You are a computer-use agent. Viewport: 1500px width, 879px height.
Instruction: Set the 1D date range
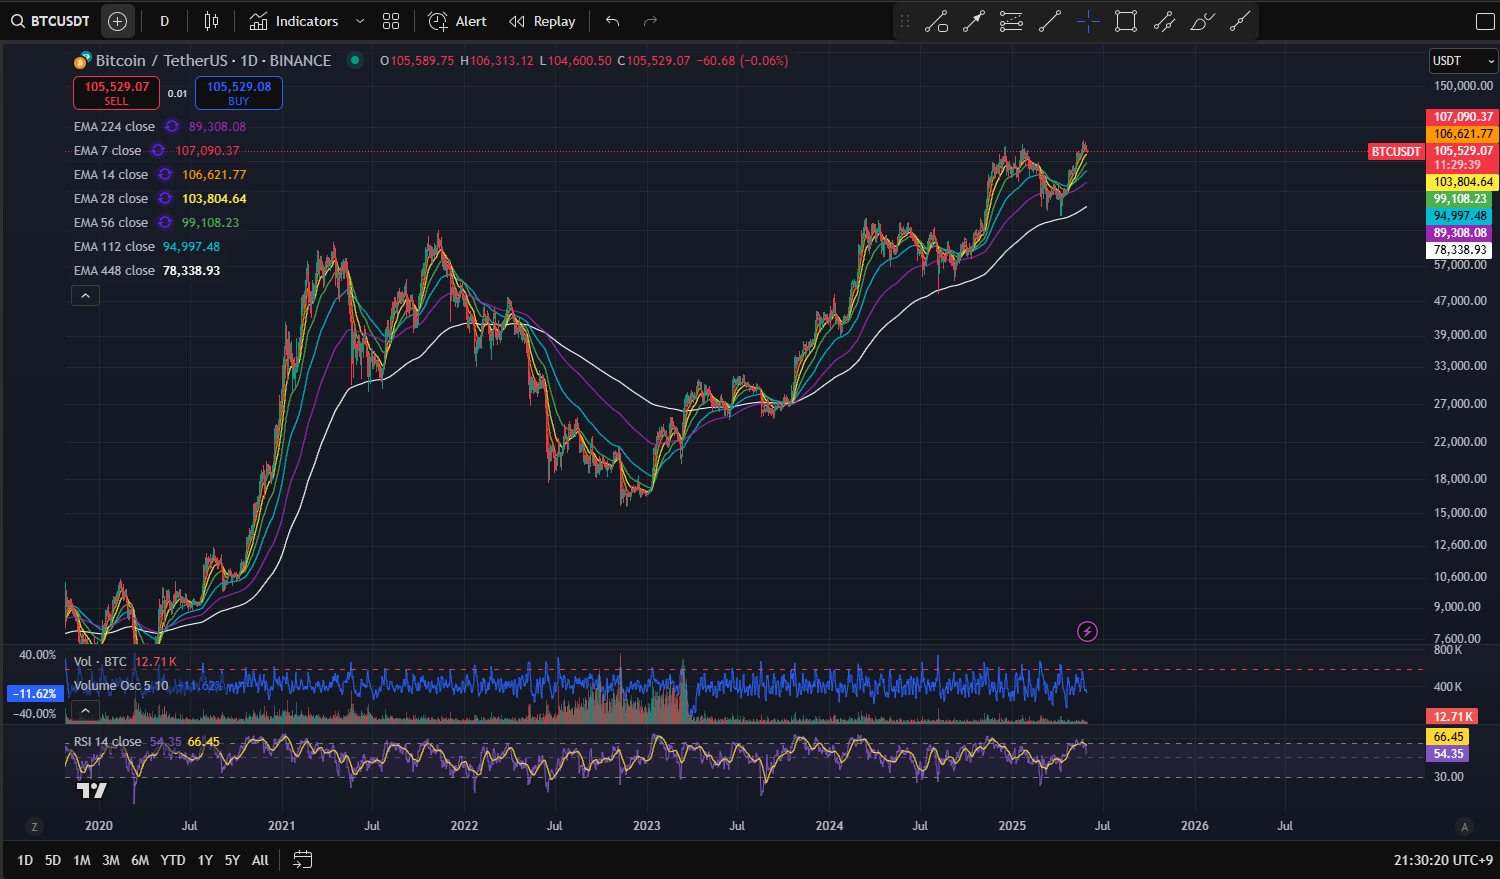click(25, 860)
